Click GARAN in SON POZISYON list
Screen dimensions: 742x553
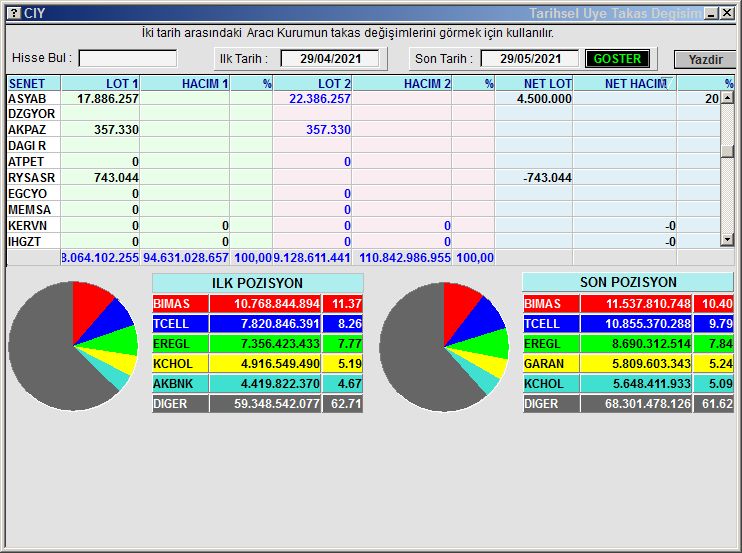[x=551, y=363]
